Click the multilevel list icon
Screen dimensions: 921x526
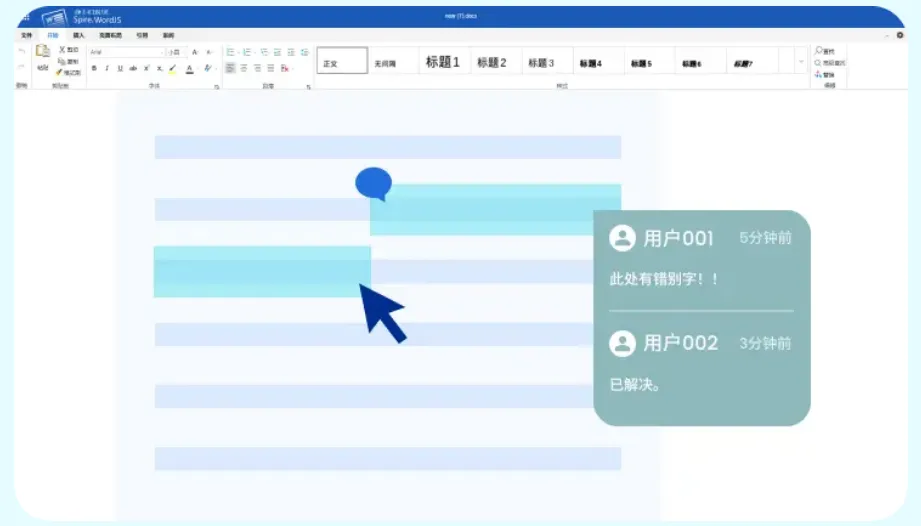[x=264, y=52]
